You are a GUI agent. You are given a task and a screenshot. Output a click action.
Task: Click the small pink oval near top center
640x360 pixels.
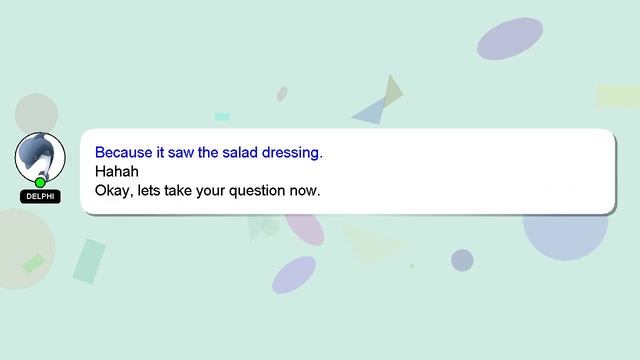point(282,93)
